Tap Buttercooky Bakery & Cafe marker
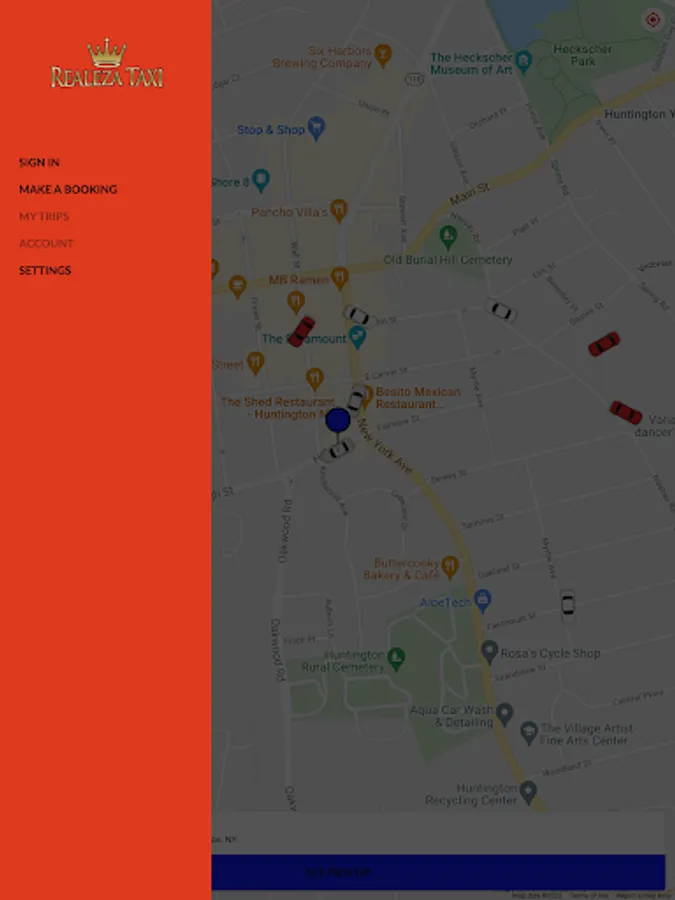This screenshot has width=675, height=900. pyautogui.click(x=450, y=567)
